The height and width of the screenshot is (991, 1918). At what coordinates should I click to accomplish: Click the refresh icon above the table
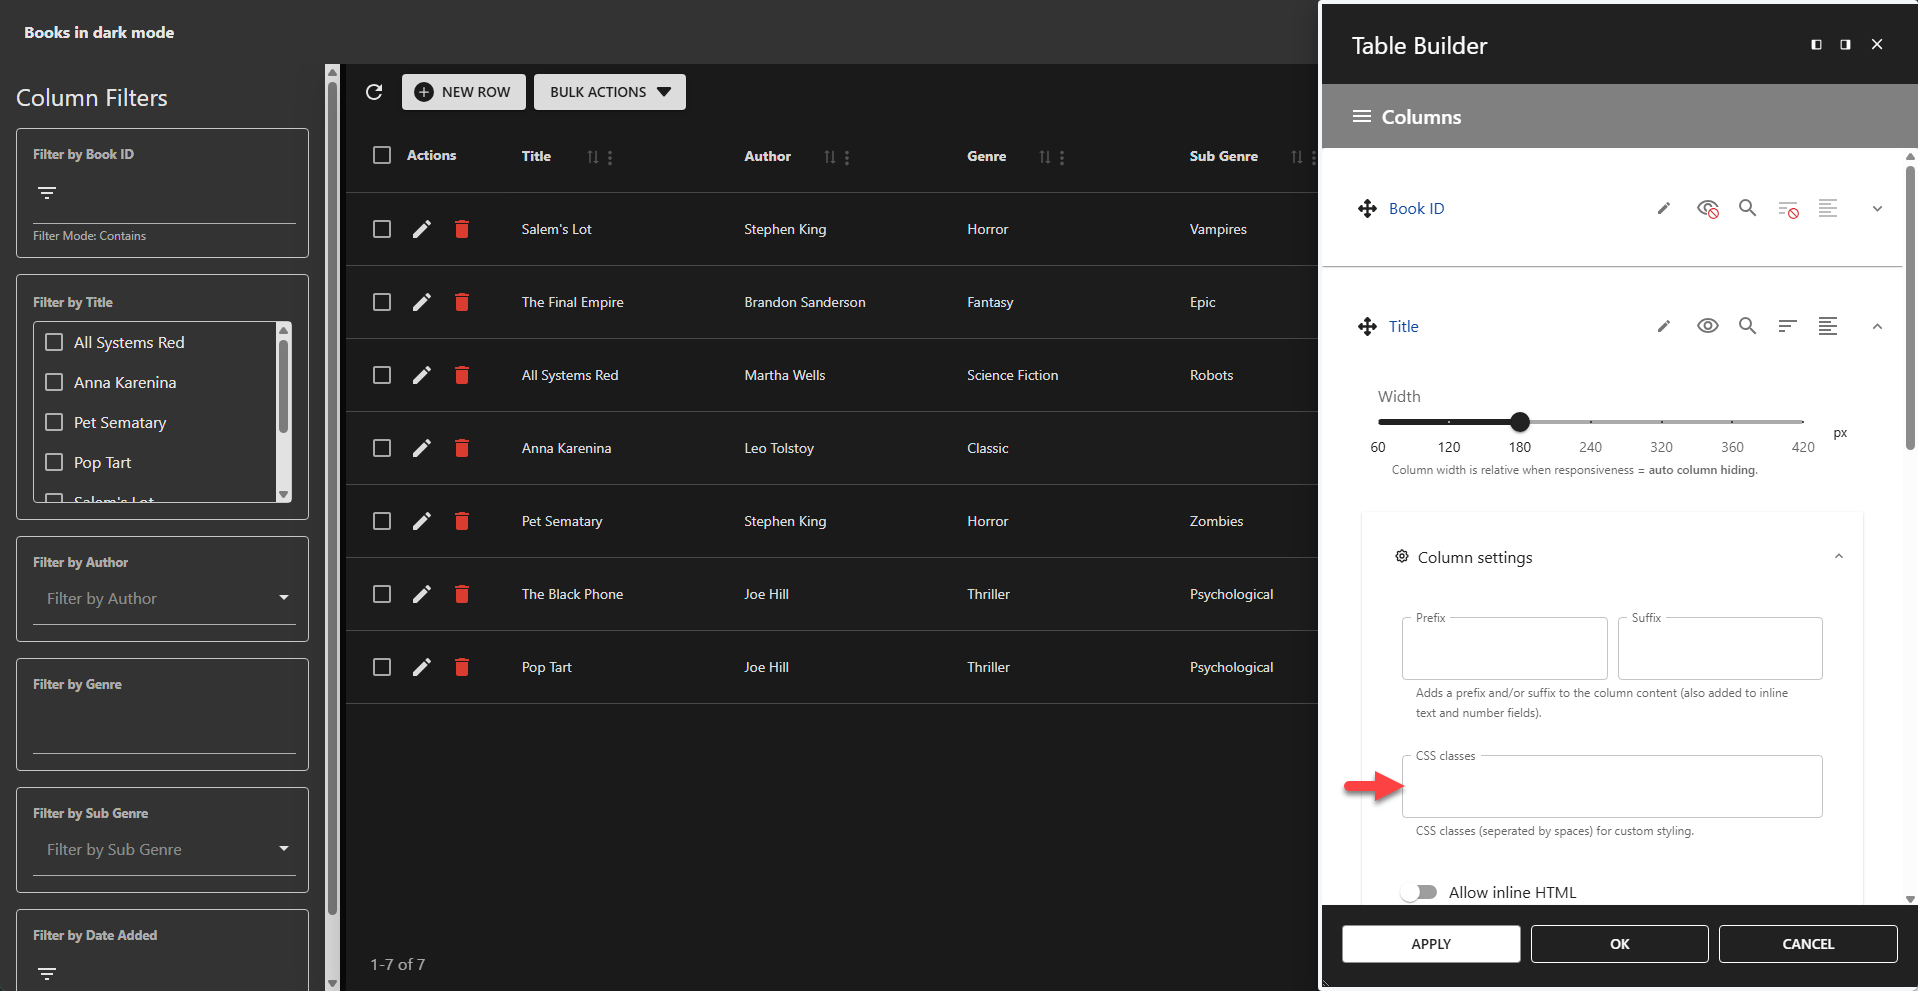[375, 91]
